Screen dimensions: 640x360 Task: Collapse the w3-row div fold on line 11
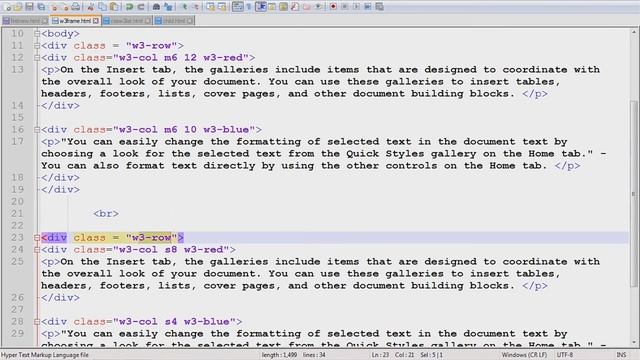pyautogui.click(x=37, y=46)
